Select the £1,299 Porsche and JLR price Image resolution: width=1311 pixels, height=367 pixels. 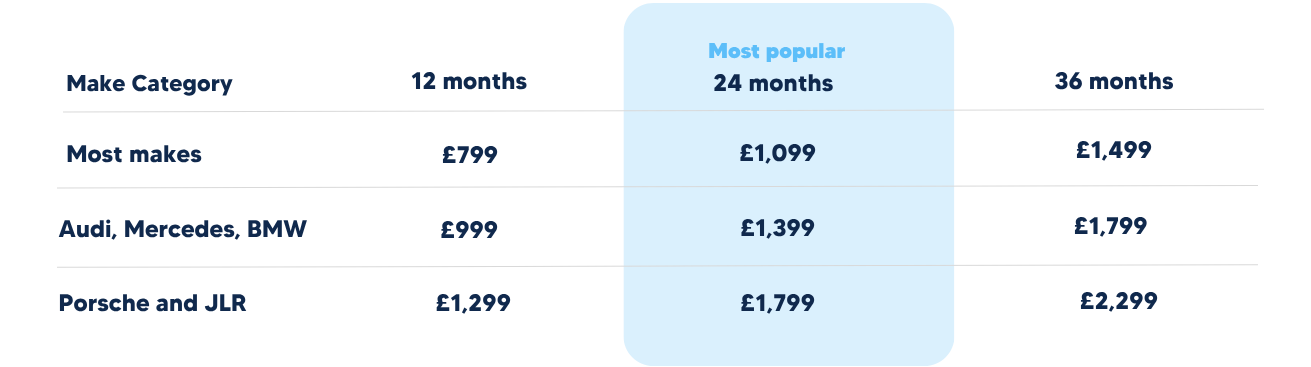click(473, 302)
